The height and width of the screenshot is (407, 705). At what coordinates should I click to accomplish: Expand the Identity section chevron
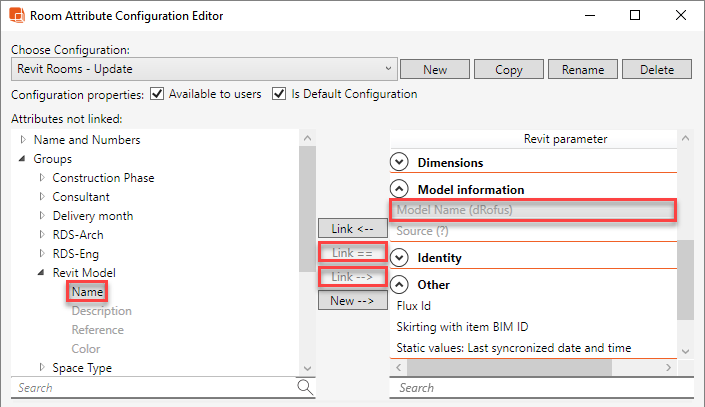(400, 258)
